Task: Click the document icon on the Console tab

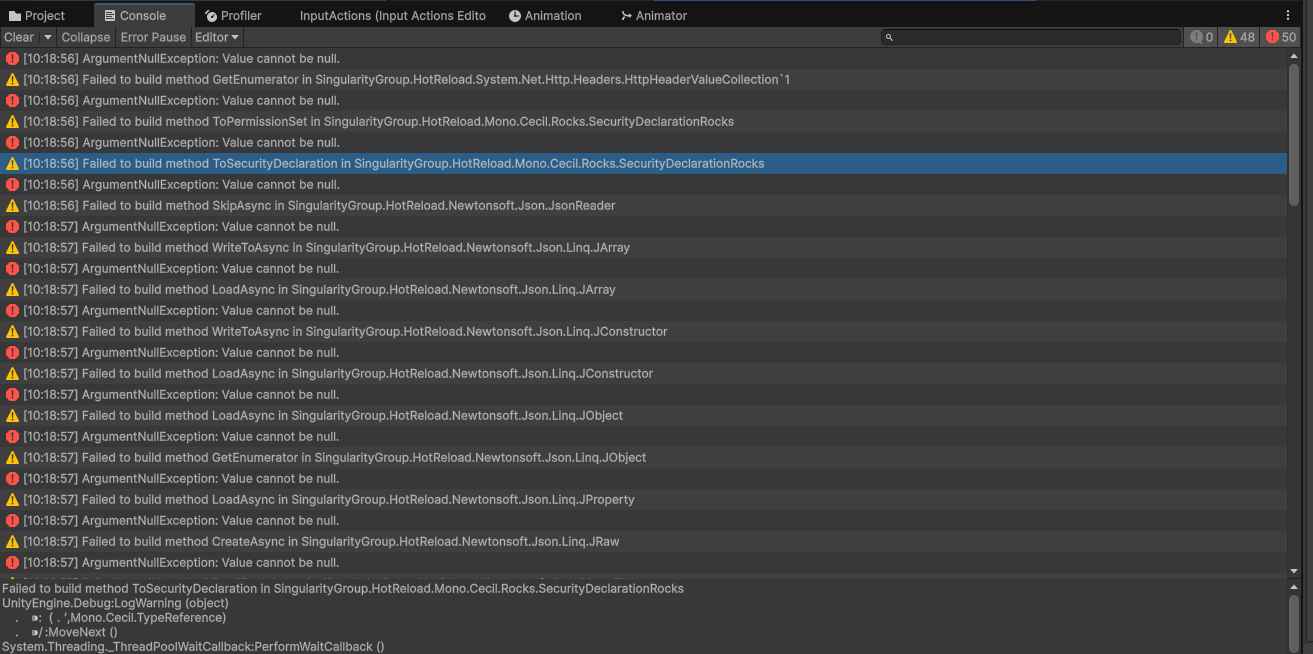Action: click(x=110, y=15)
